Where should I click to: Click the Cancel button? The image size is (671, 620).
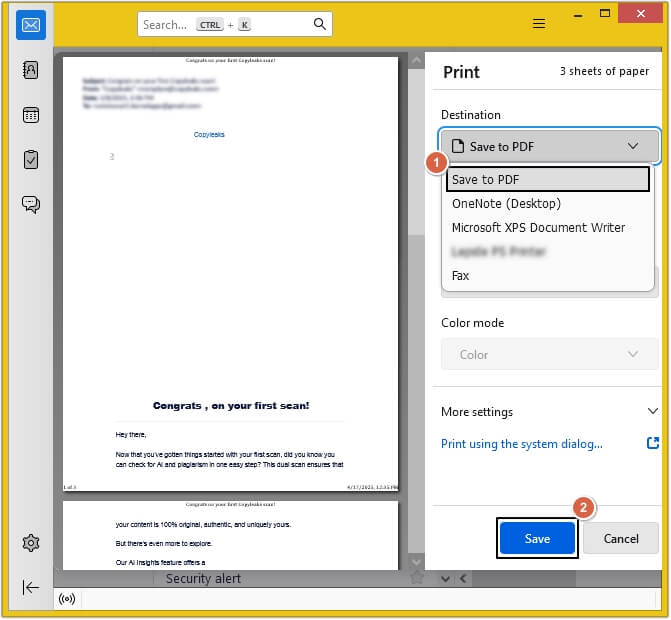621,538
